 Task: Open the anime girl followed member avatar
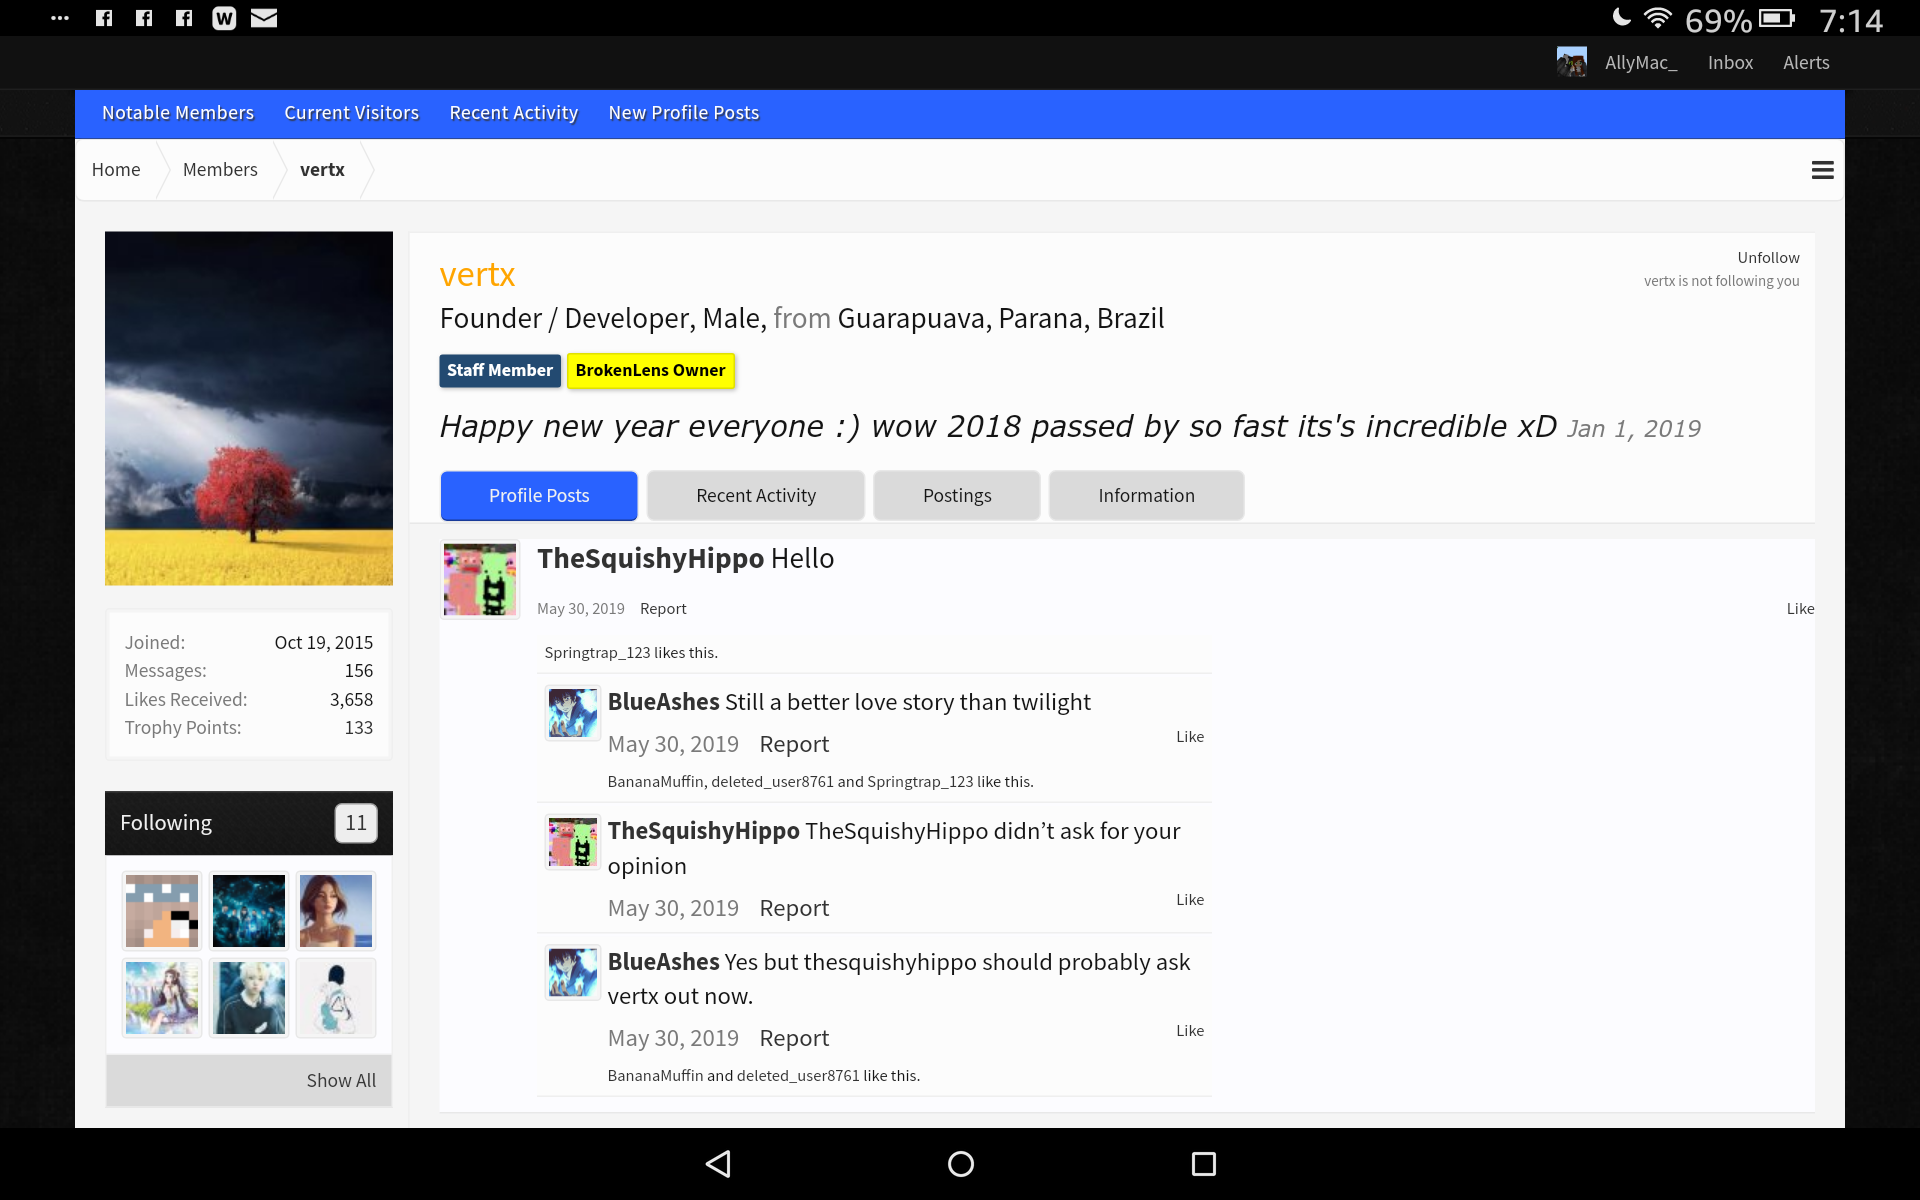coord(162,998)
